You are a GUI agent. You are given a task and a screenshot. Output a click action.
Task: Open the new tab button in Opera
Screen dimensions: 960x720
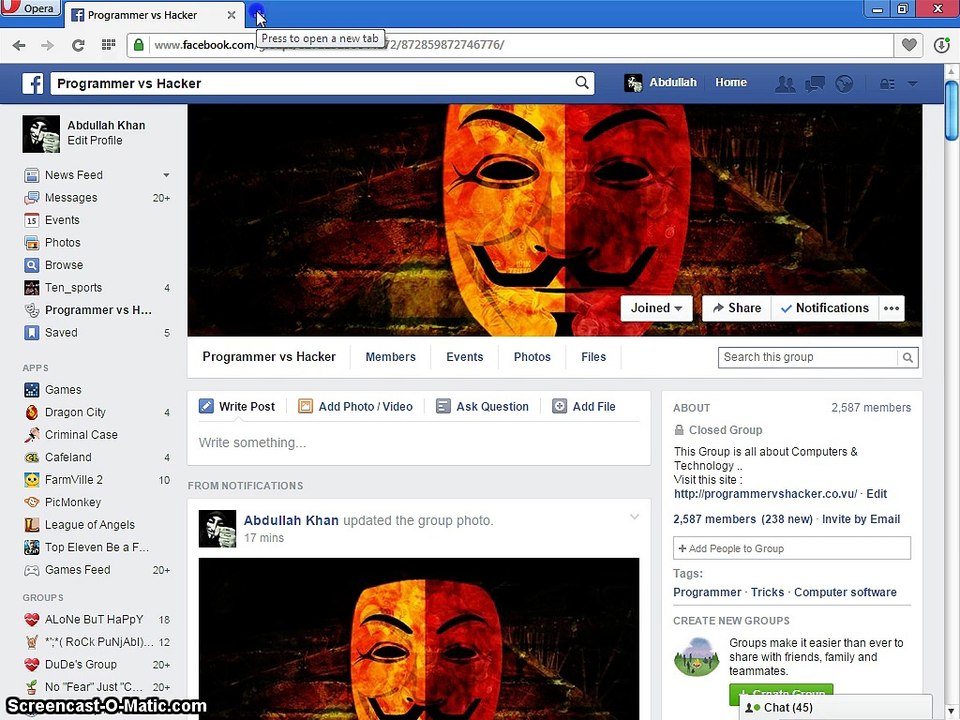[x=257, y=13]
